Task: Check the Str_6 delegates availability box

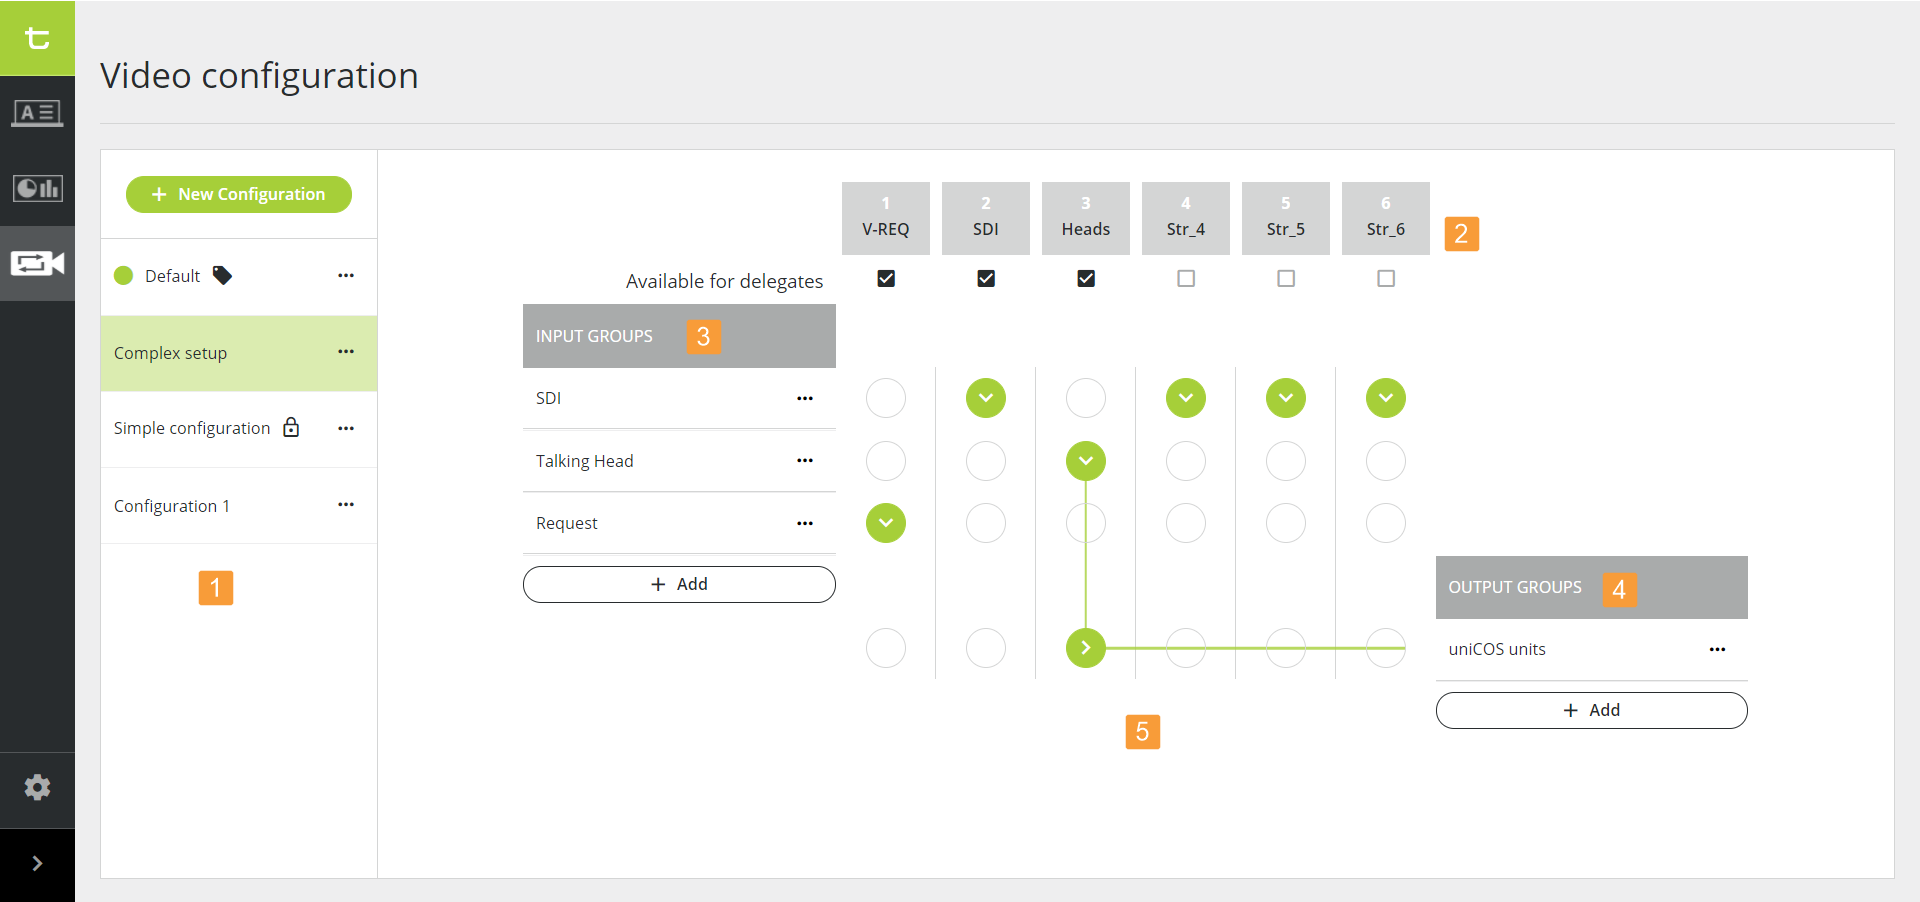Action: pyautogui.click(x=1386, y=279)
